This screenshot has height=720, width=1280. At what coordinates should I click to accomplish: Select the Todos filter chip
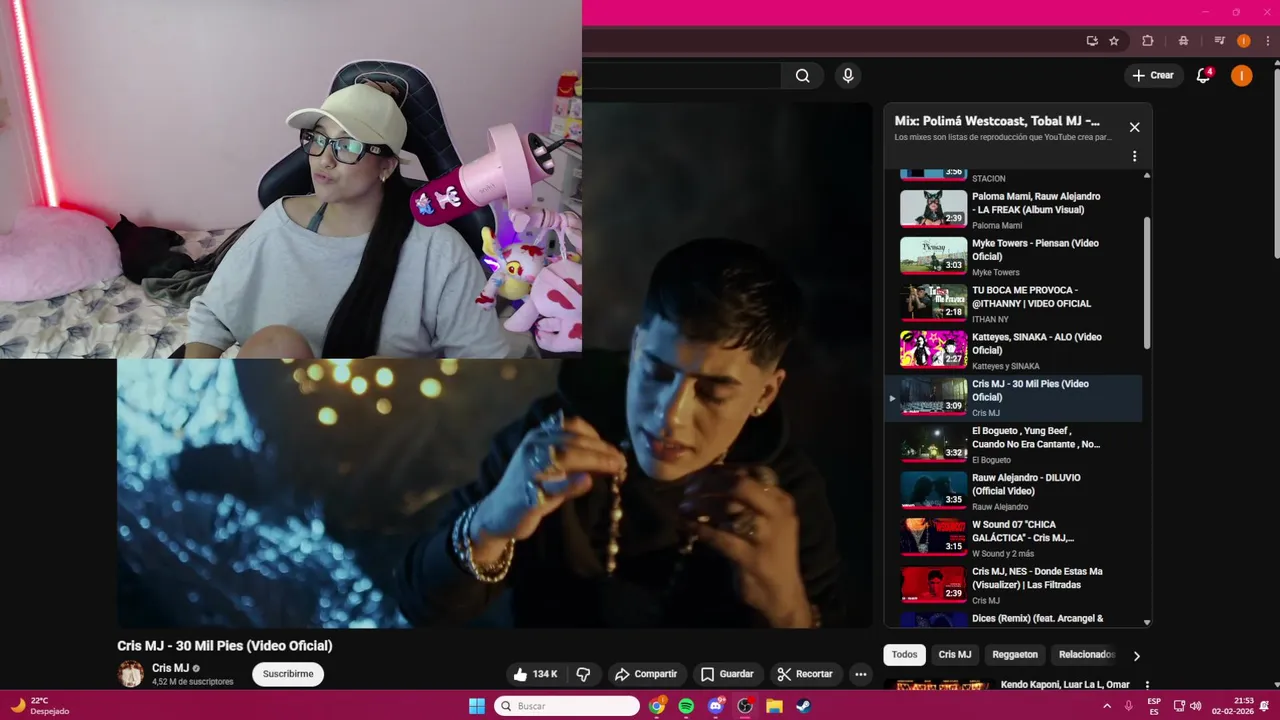coord(904,655)
